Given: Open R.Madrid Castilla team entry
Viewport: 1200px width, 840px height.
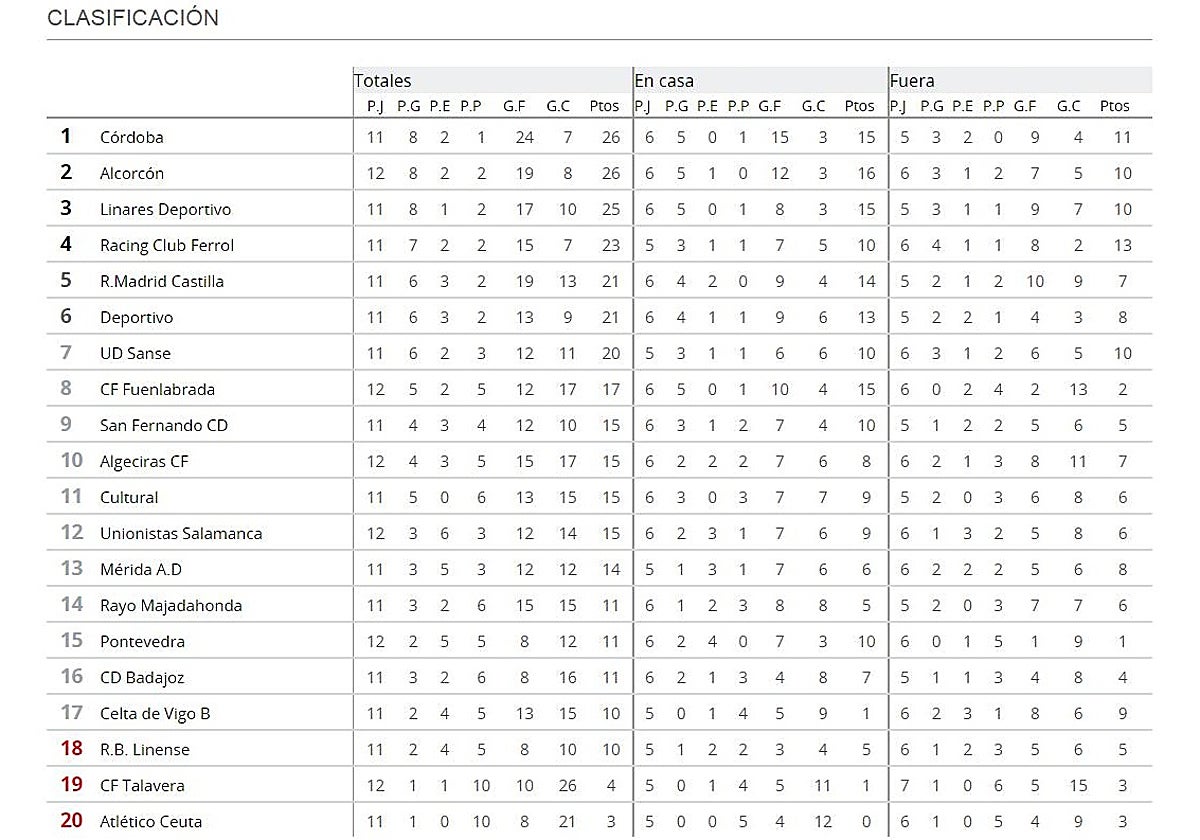Looking at the screenshot, I should click(162, 281).
